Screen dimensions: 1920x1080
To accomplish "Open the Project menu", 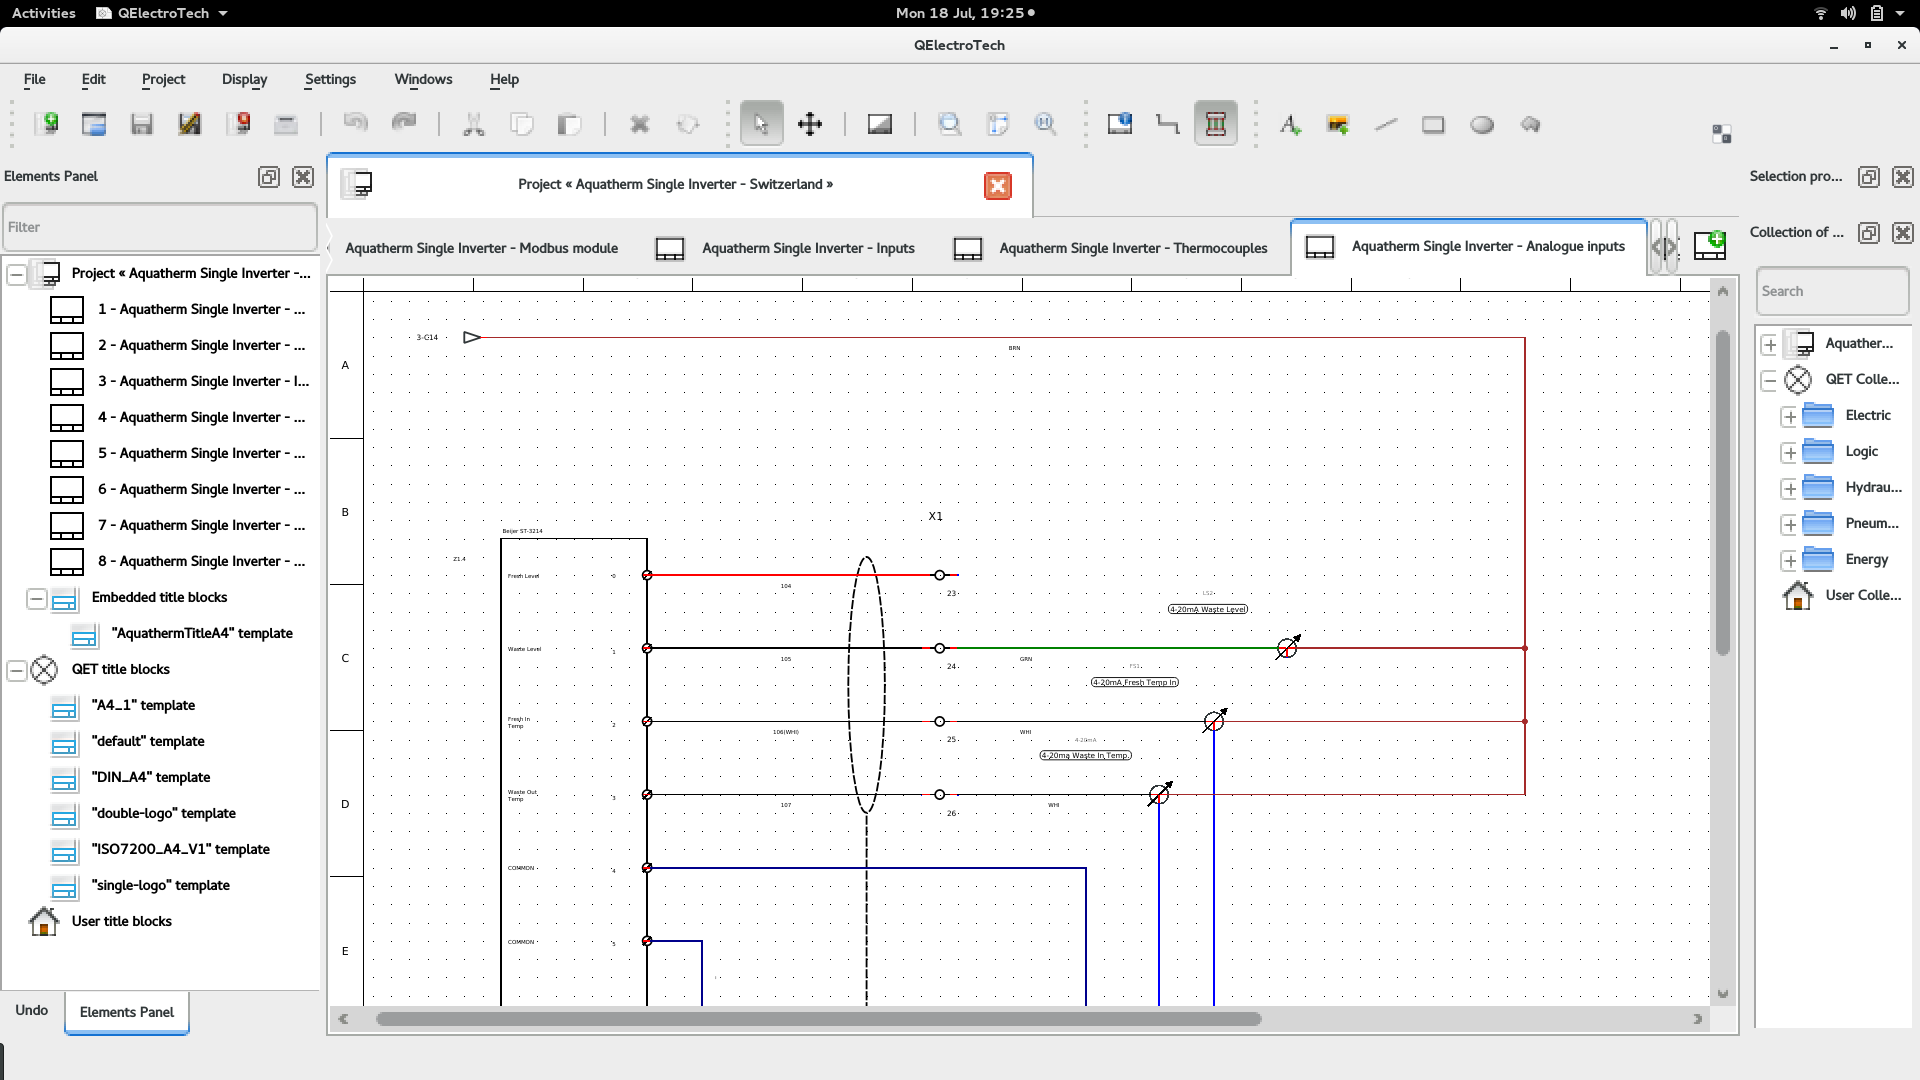I will [x=163, y=79].
